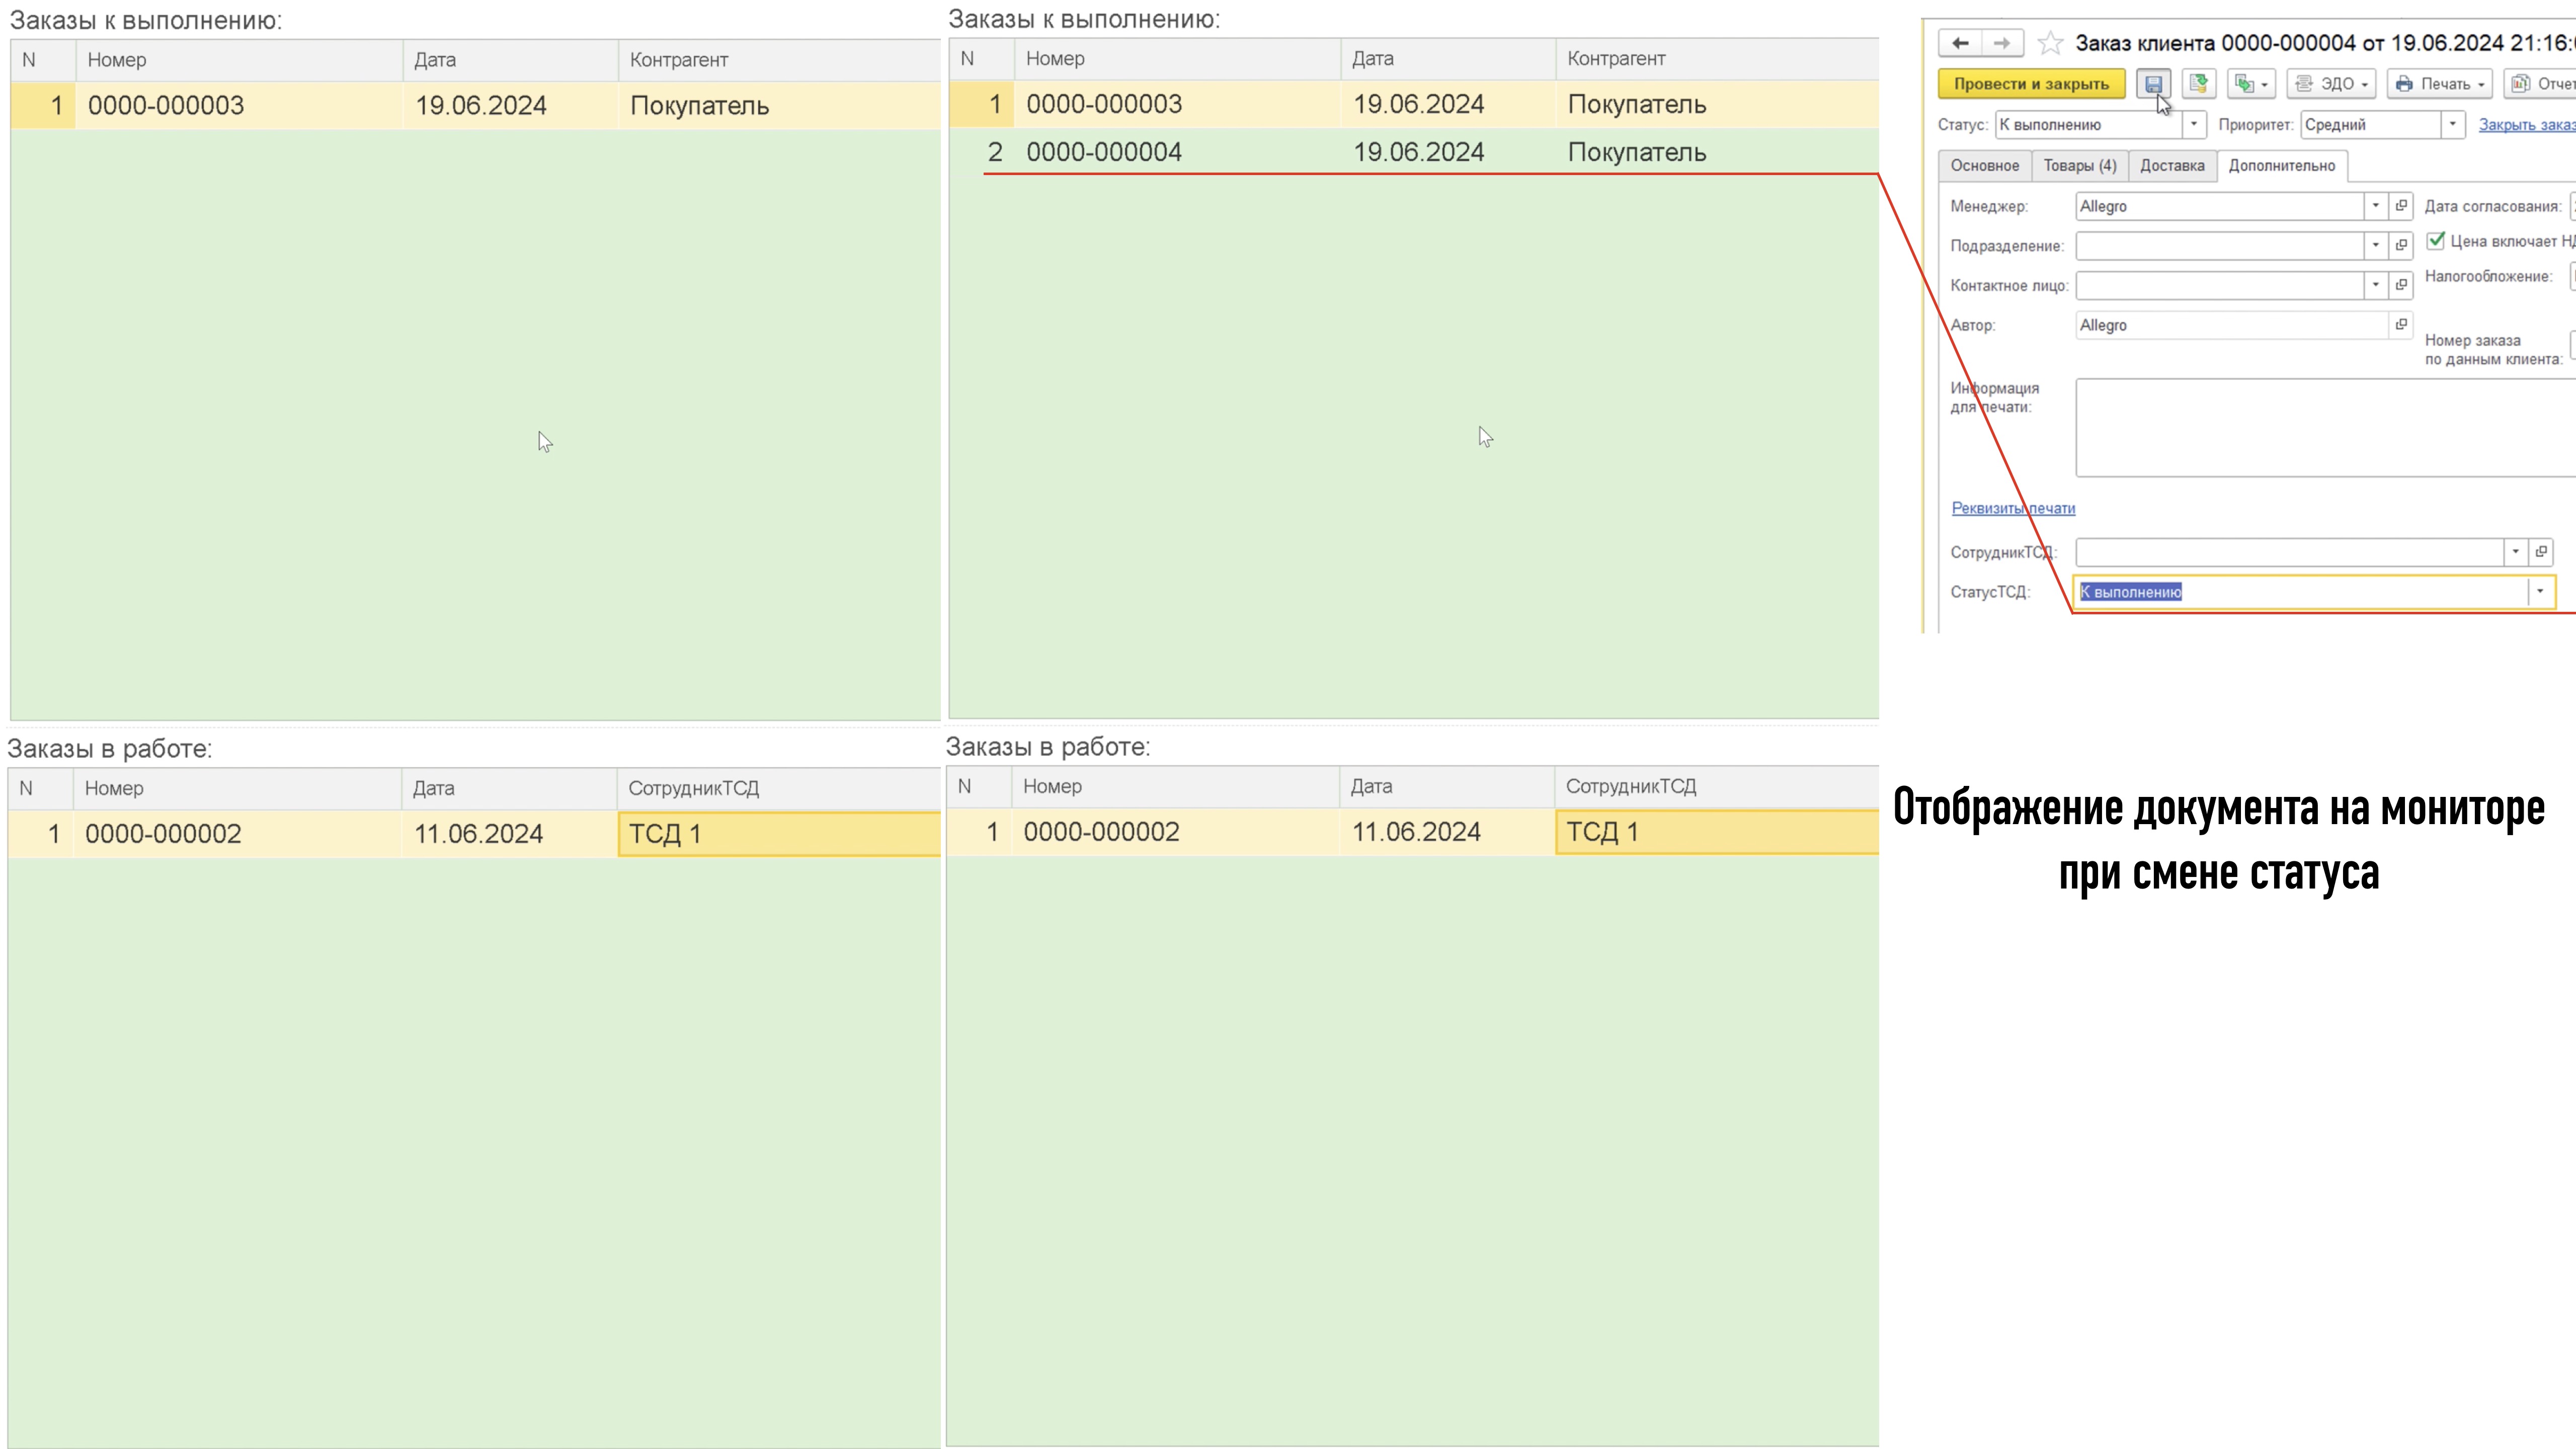Switch to the Товары (4) tab
The height and width of the screenshot is (1449, 2576).
[x=2079, y=166]
